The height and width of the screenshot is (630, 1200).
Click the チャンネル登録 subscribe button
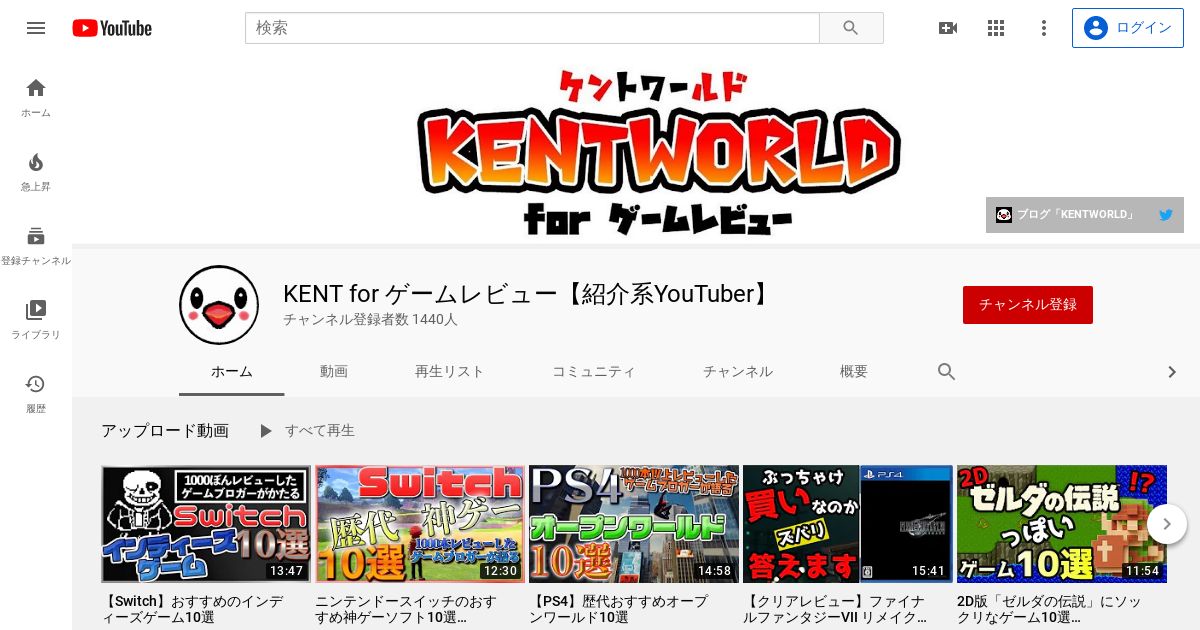click(1028, 305)
